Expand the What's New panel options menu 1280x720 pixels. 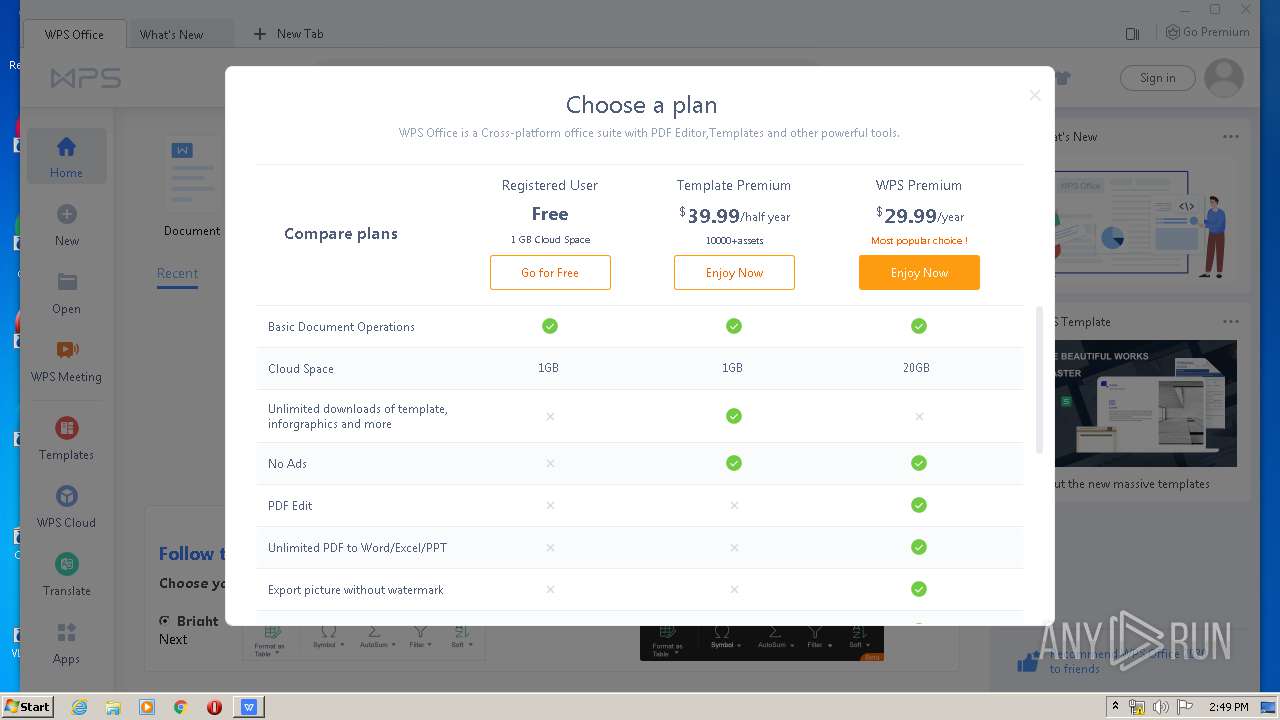tap(1231, 137)
